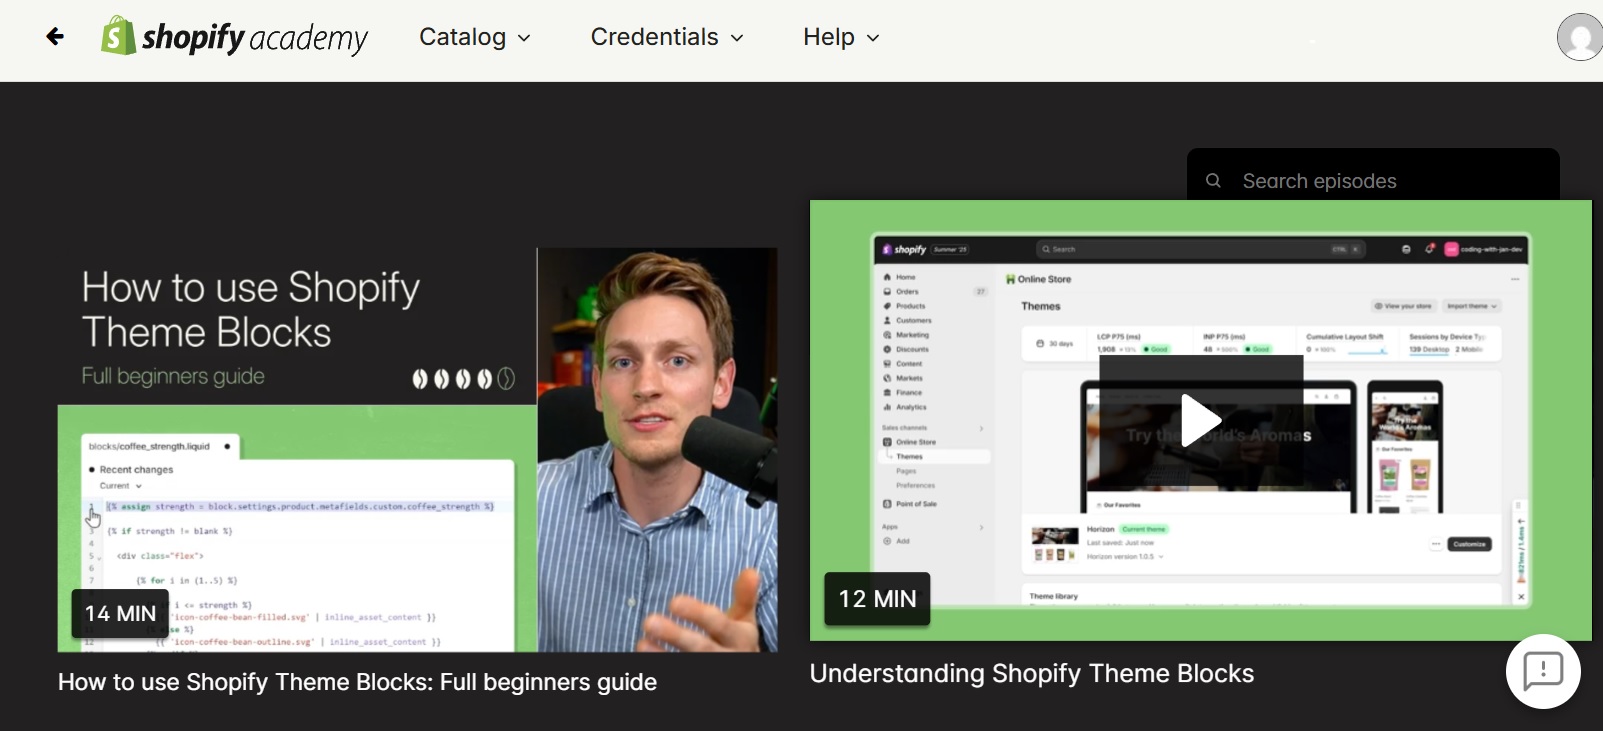Click the 14 MIN duration badge
The width and height of the screenshot is (1603, 731).
click(x=121, y=614)
